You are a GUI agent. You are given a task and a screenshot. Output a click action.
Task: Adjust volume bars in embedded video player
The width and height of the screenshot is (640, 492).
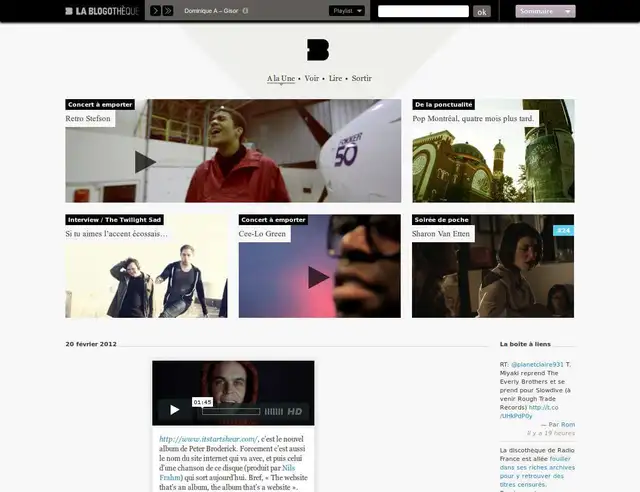pyautogui.click(x=273, y=412)
